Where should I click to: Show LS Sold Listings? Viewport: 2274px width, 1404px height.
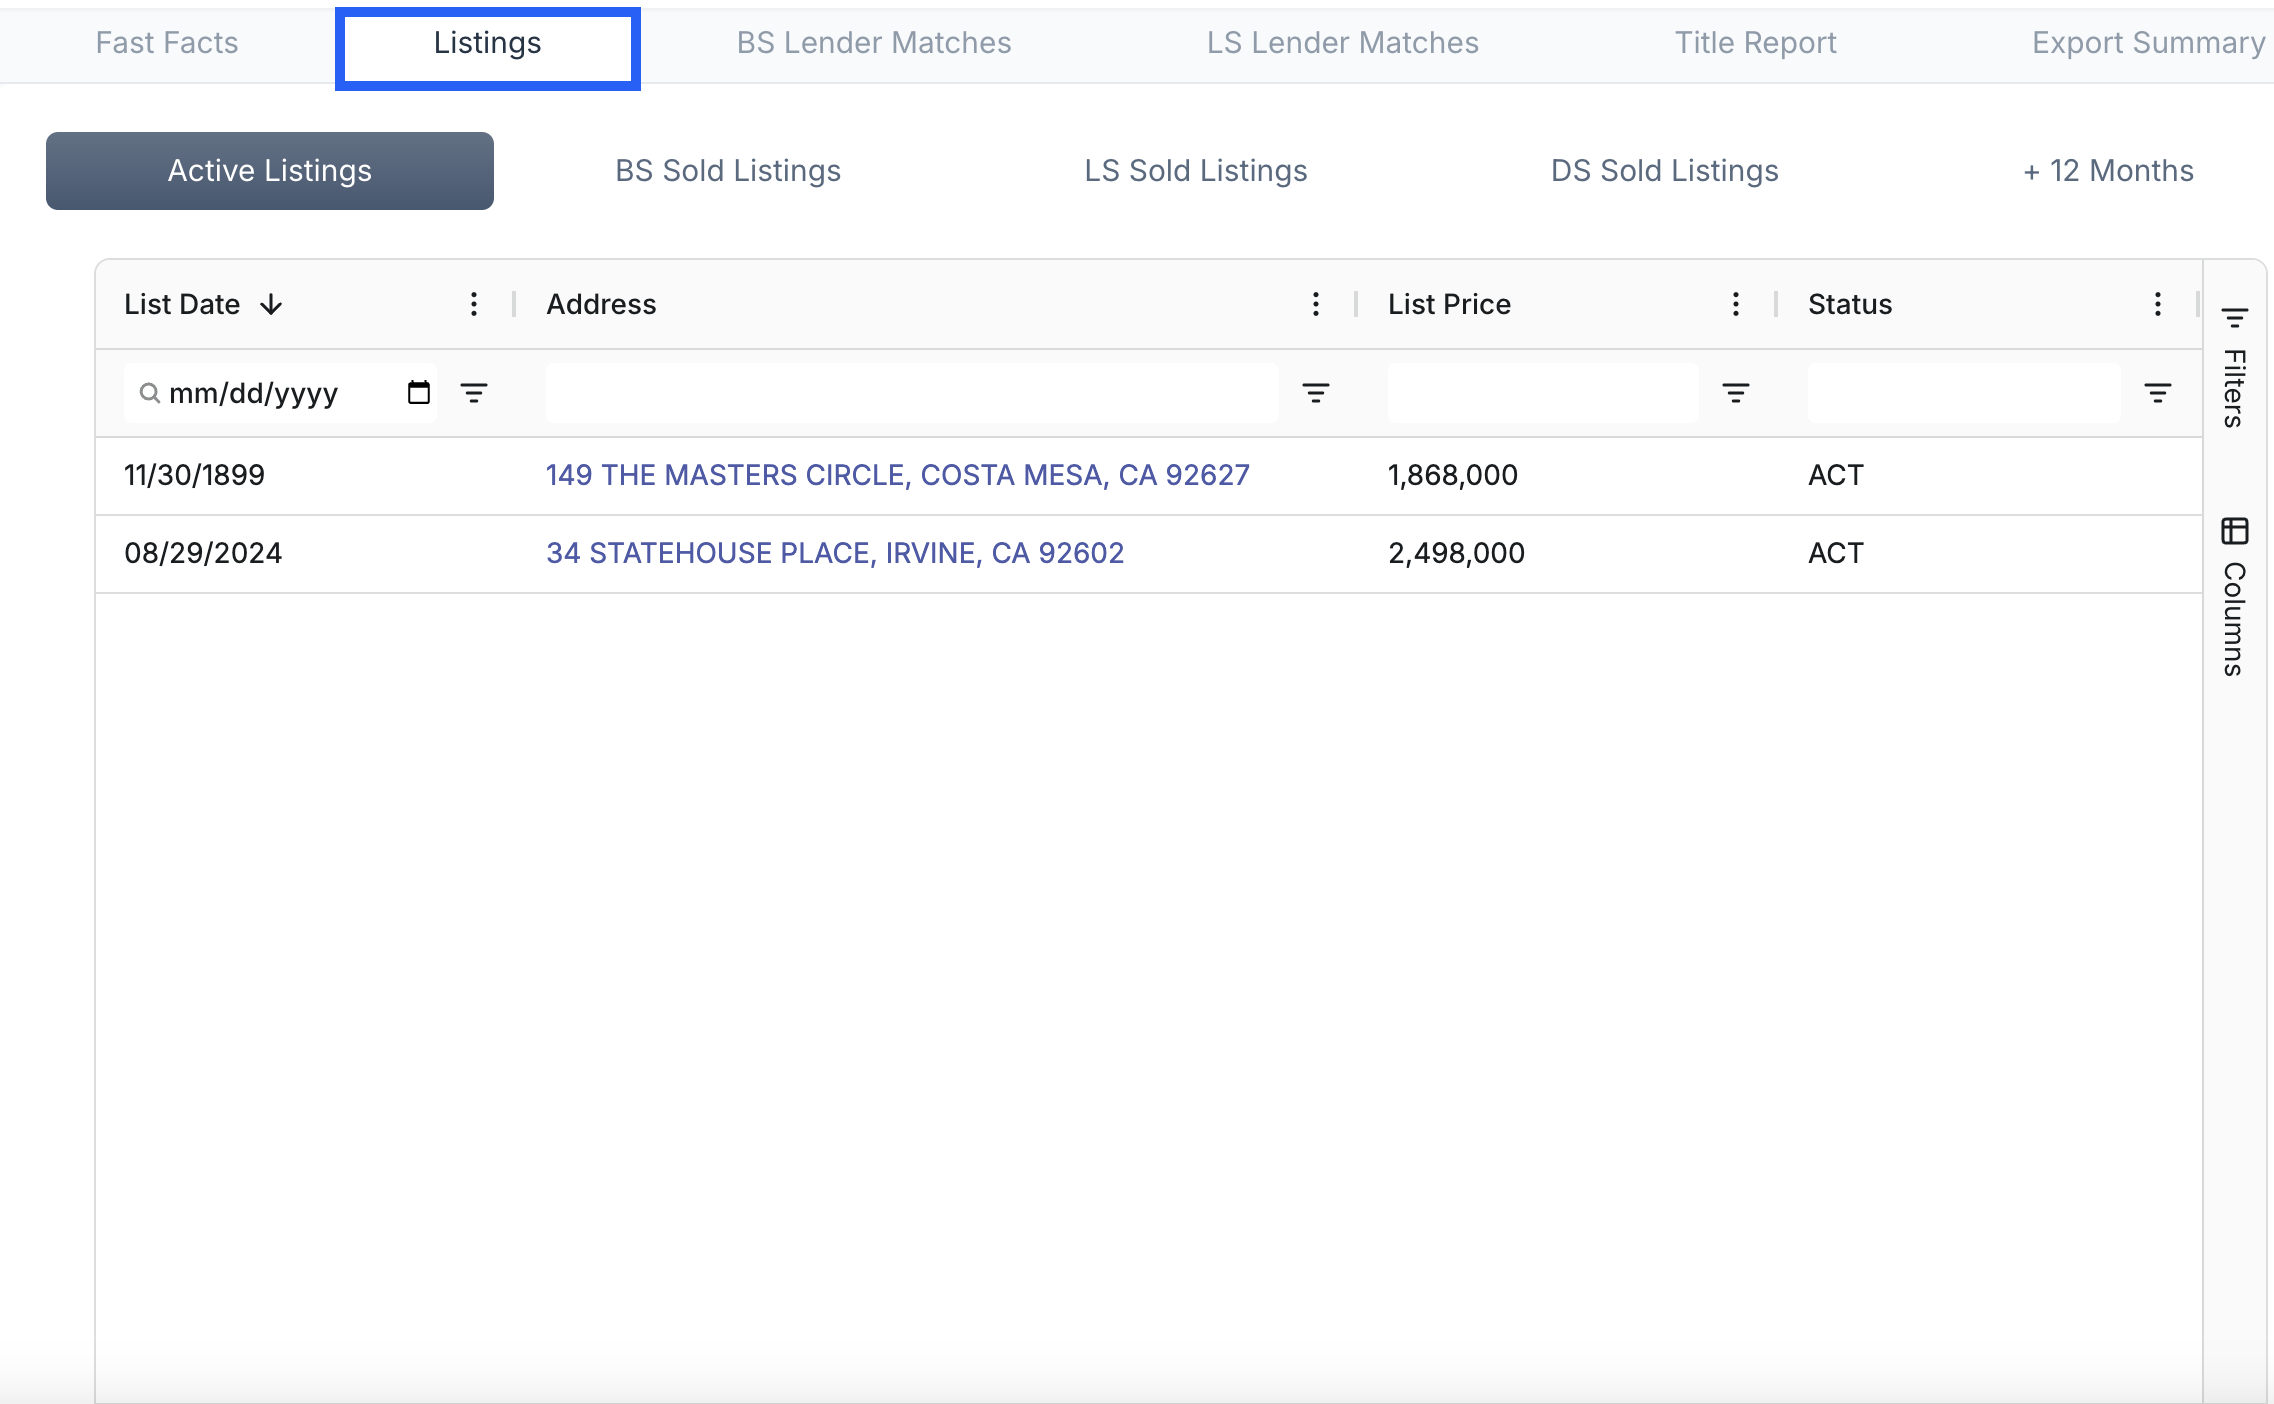tap(1196, 171)
